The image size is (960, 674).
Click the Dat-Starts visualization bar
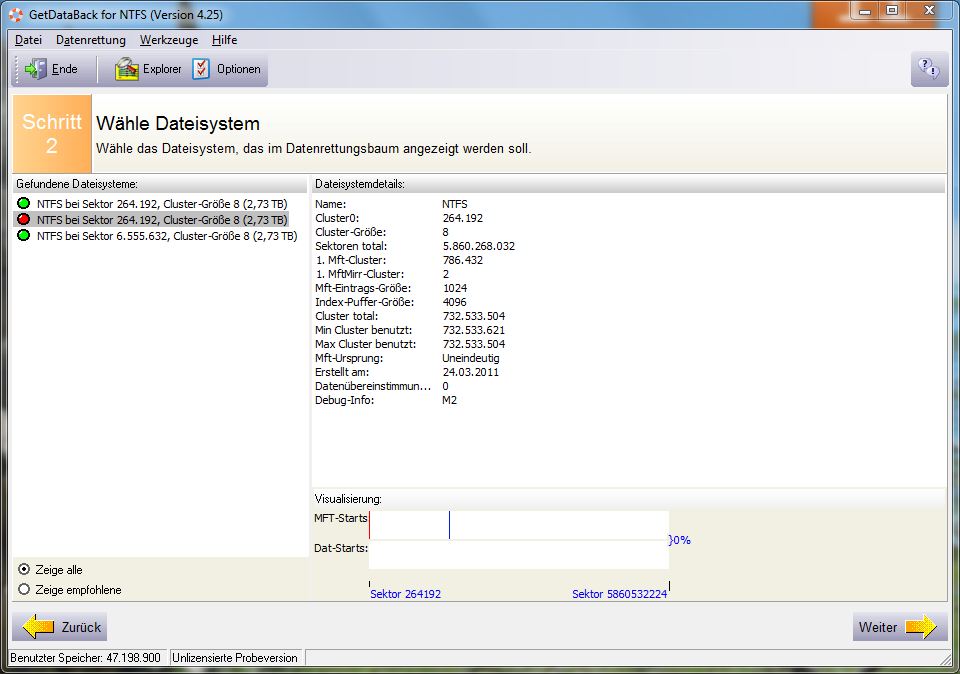(x=519, y=555)
